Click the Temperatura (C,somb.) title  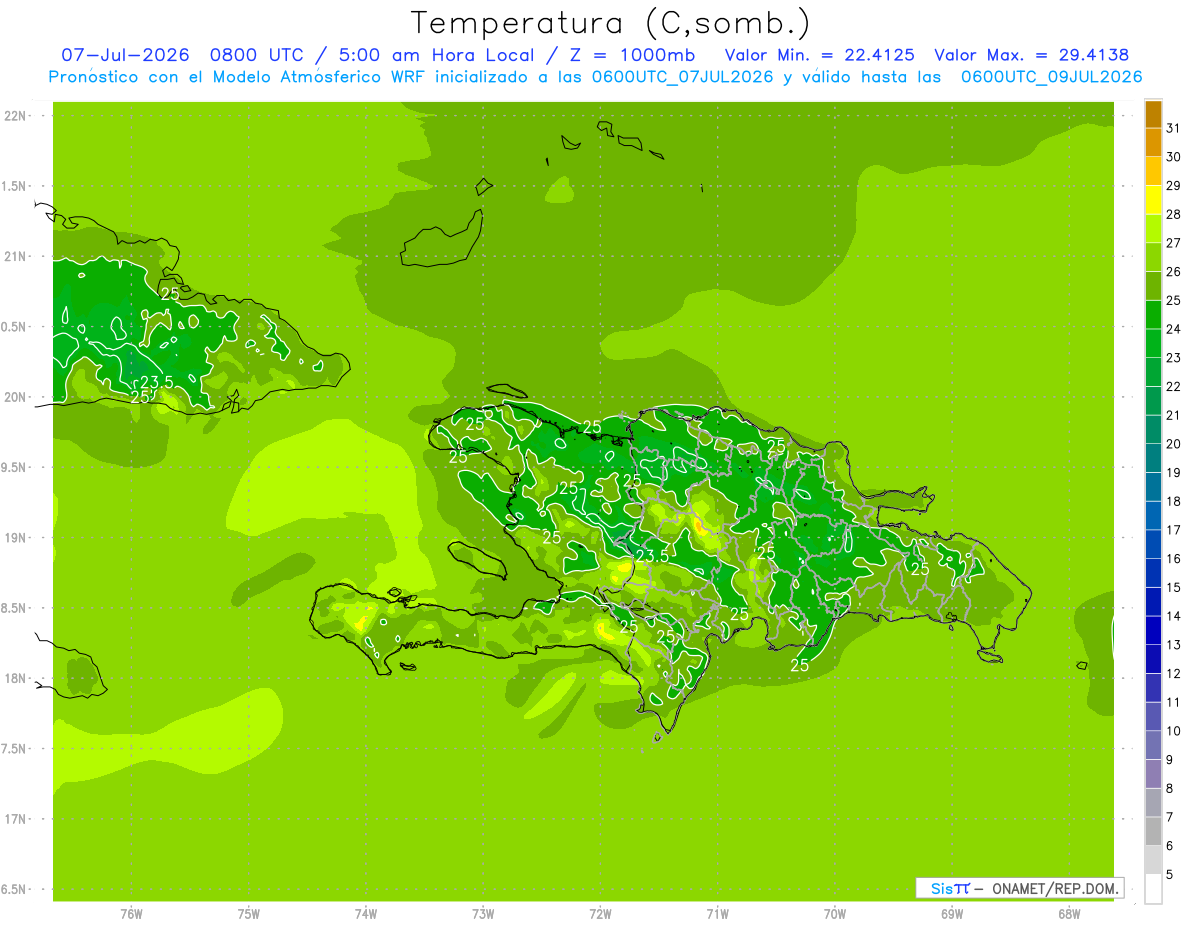tap(611, 23)
